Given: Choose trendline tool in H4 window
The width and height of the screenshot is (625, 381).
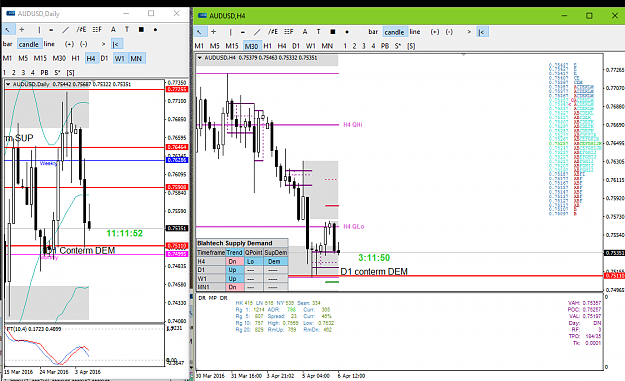Looking at the screenshot, I should coord(257,32).
